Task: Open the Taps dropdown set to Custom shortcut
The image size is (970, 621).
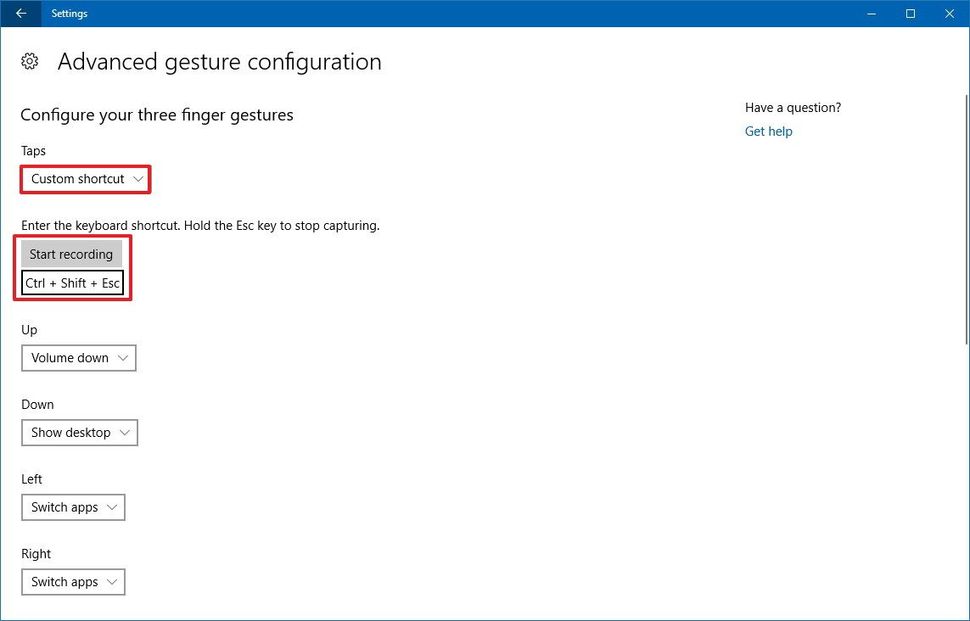Action: [85, 179]
